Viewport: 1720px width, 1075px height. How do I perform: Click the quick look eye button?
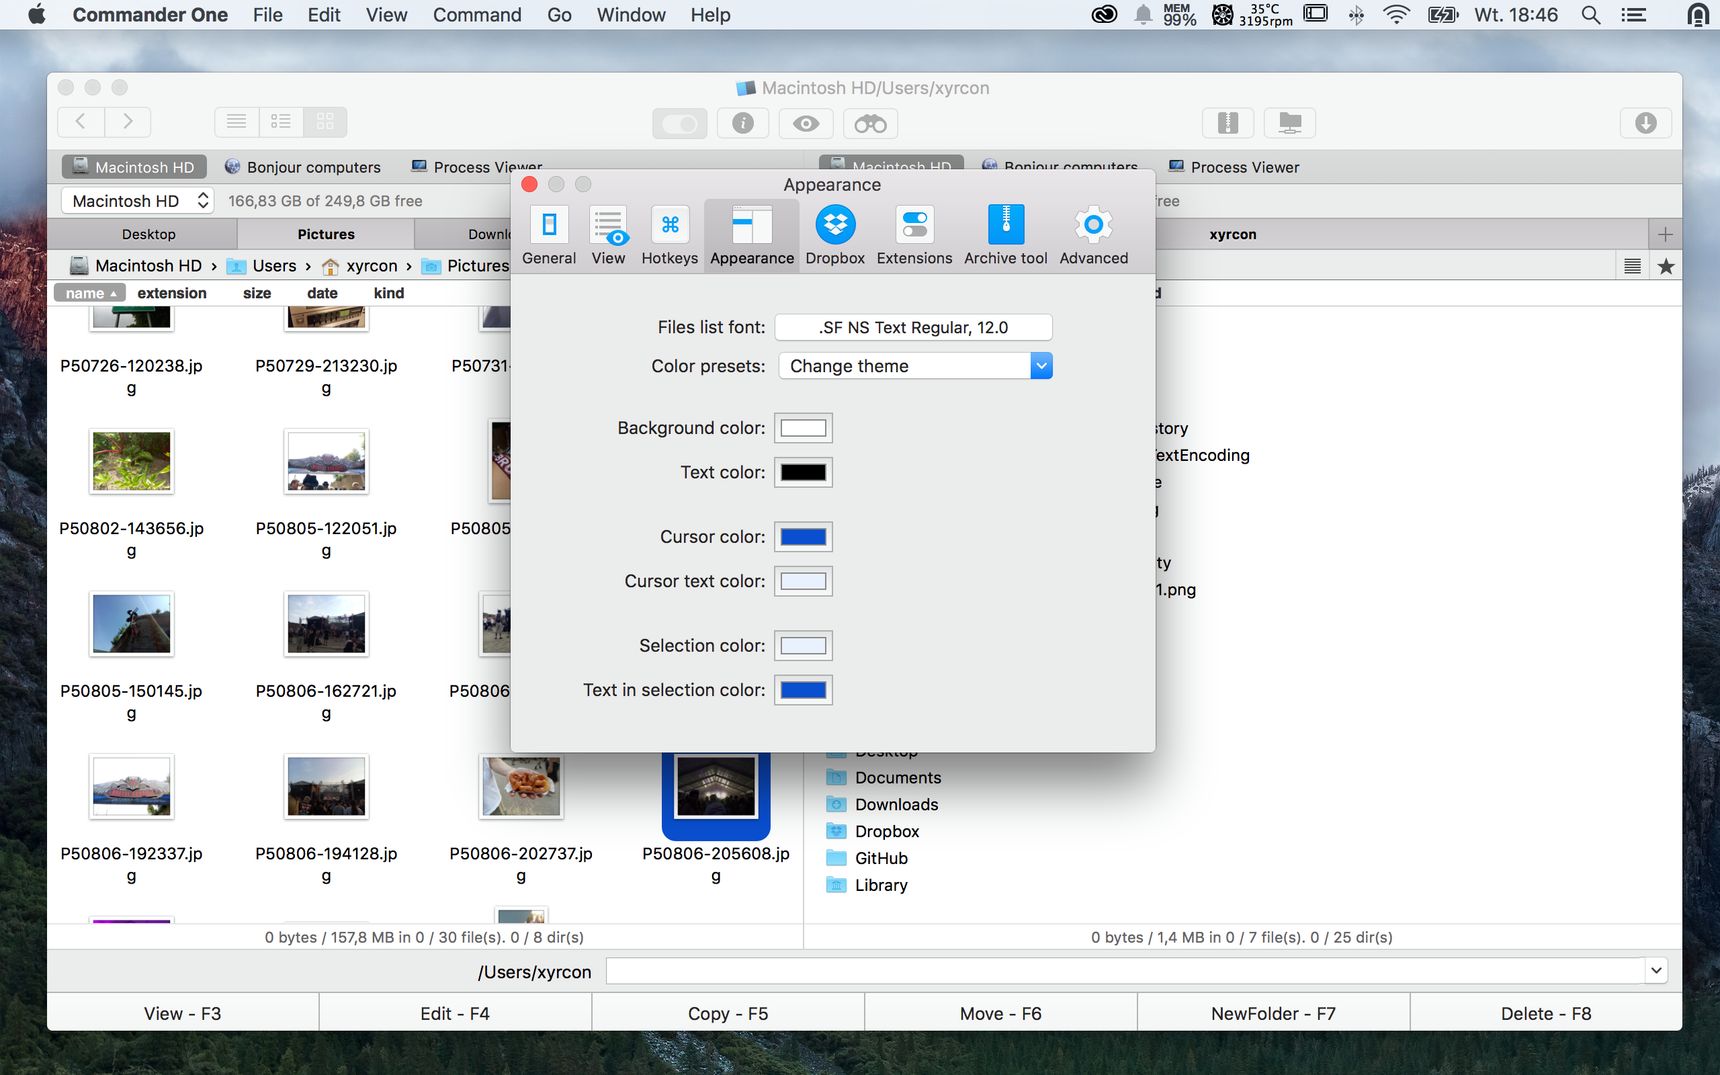tap(806, 124)
